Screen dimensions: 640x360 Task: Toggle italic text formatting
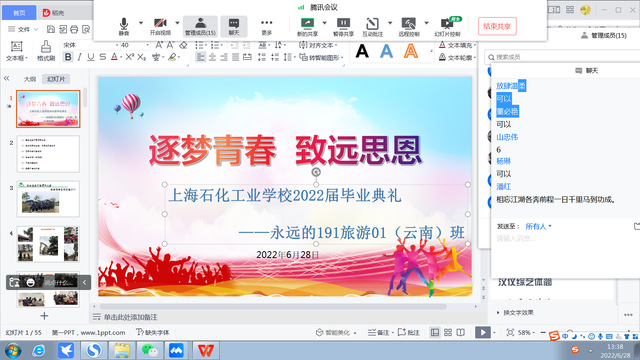point(80,57)
